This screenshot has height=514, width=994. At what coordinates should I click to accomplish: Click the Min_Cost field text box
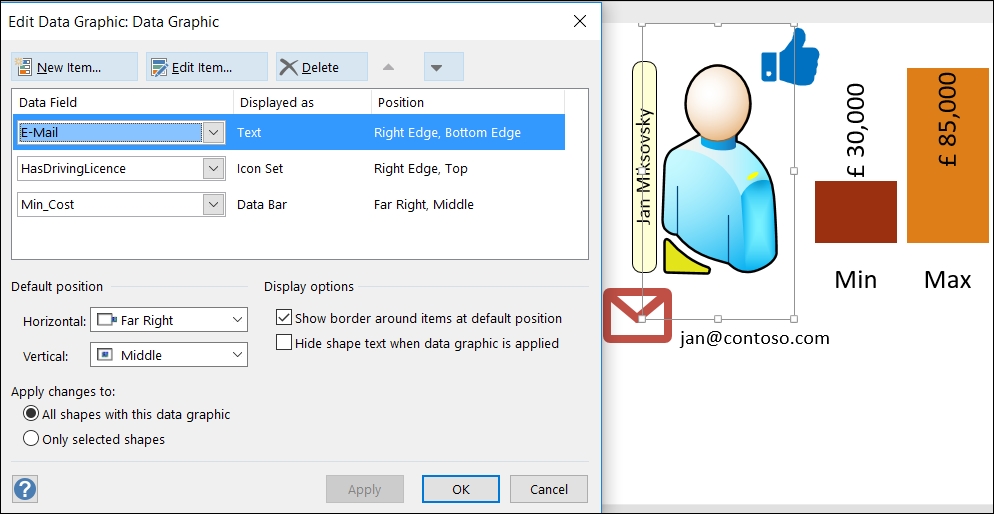click(110, 205)
